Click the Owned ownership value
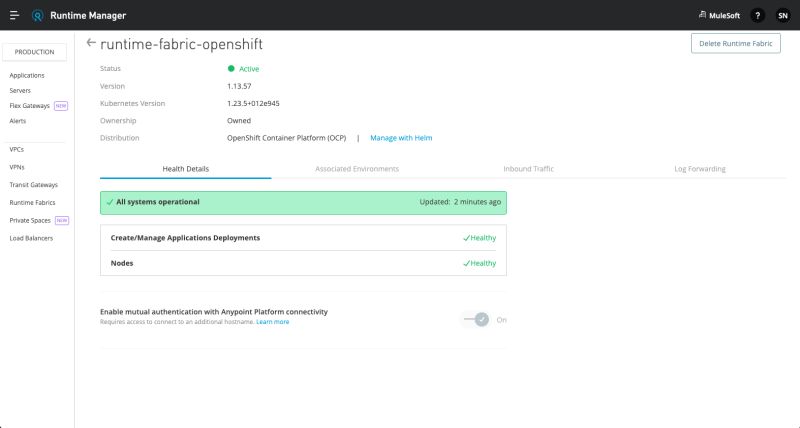 [239, 121]
